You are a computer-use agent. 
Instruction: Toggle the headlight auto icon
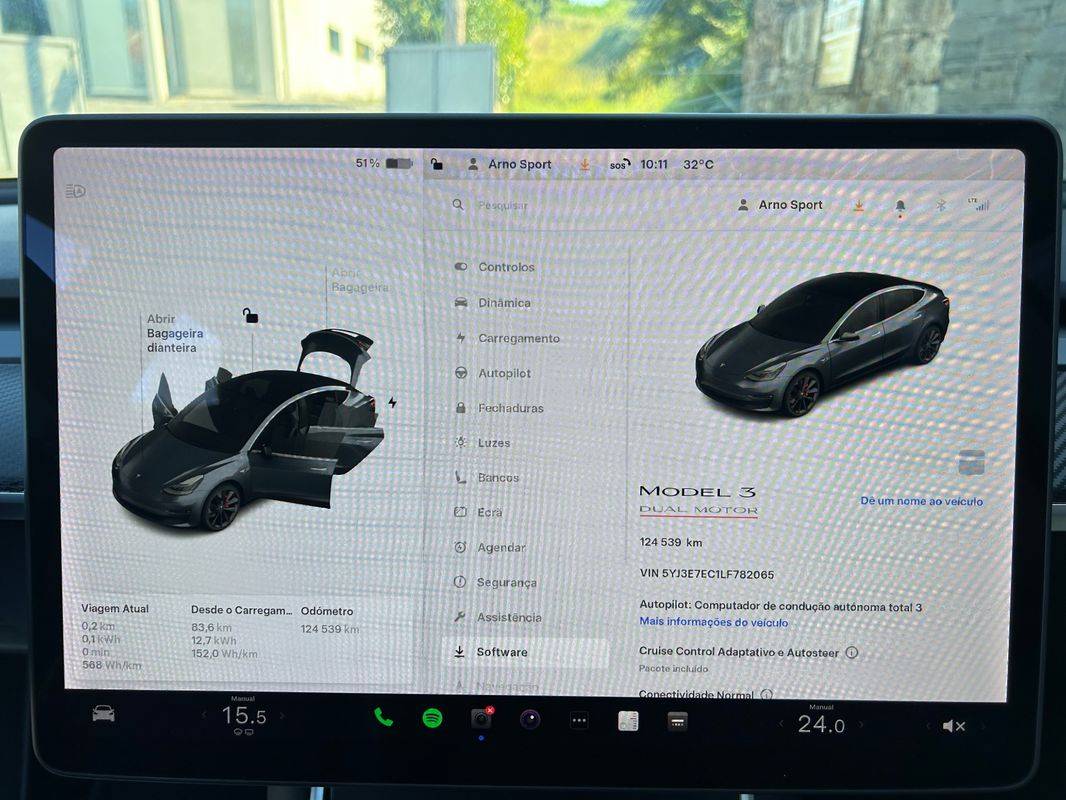[75, 191]
